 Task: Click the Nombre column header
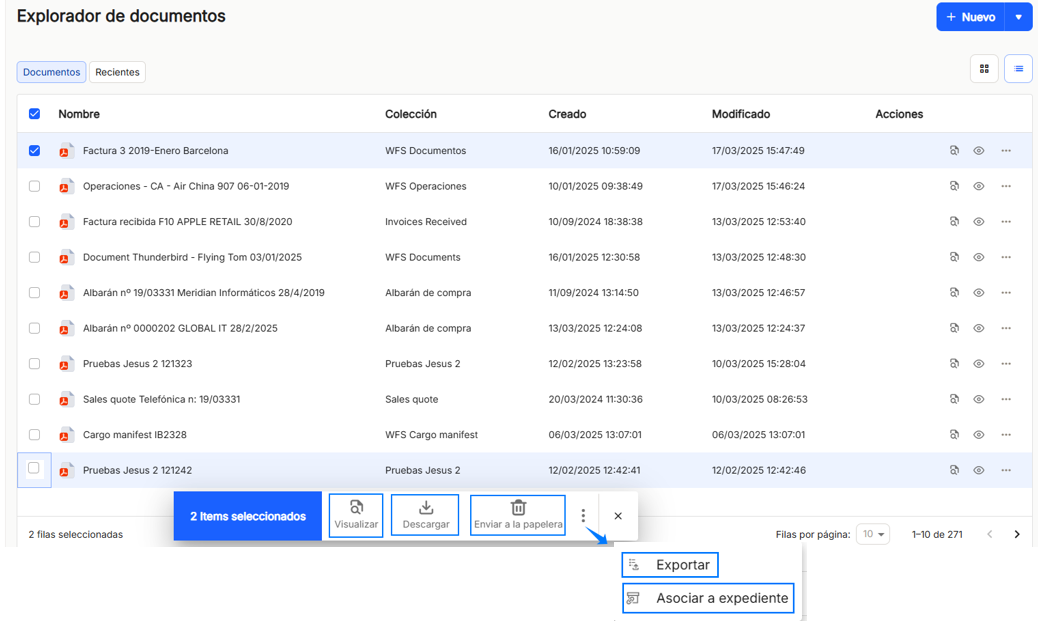click(x=79, y=114)
